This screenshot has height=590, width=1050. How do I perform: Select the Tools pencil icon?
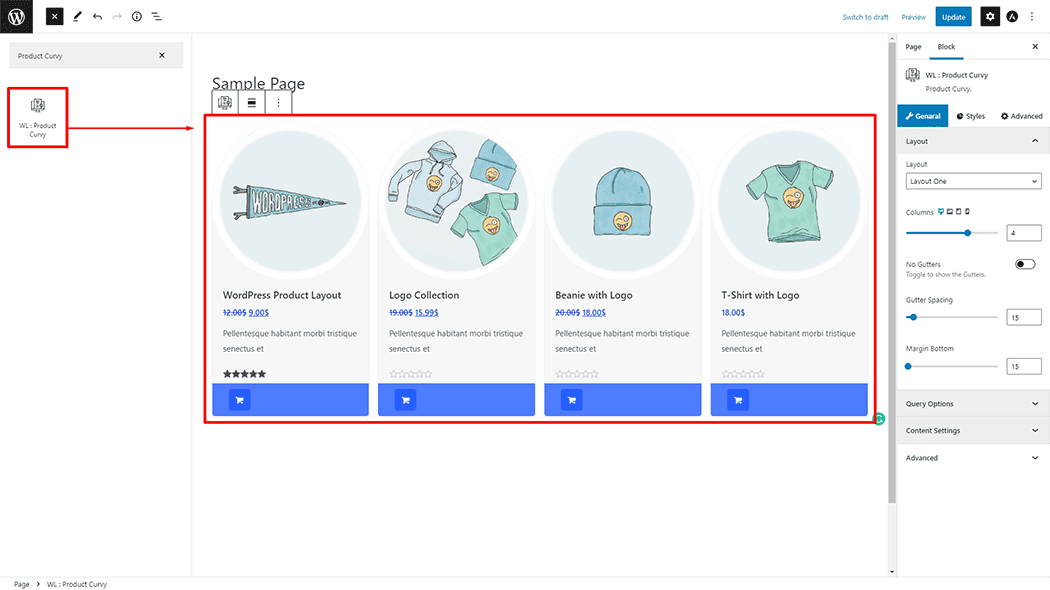pos(77,17)
